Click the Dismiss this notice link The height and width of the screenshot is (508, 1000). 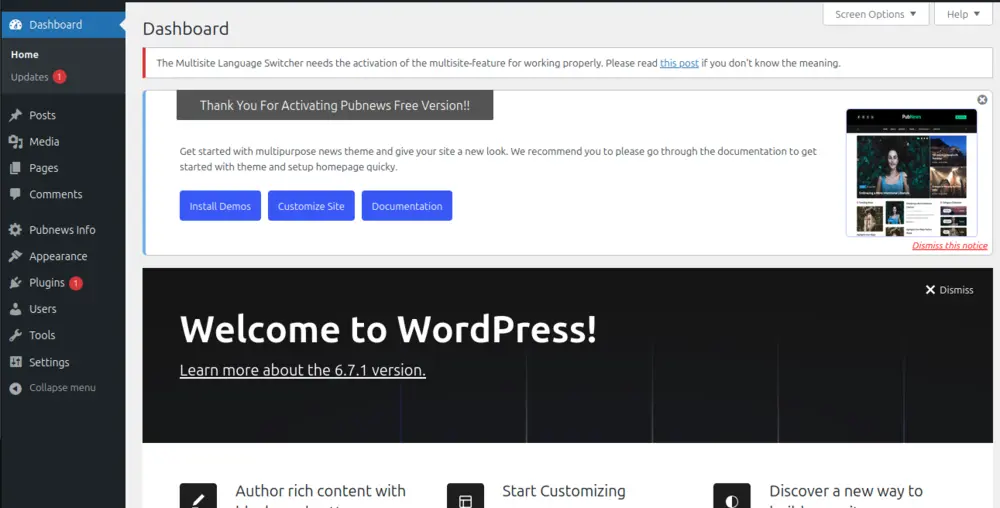tap(950, 246)
